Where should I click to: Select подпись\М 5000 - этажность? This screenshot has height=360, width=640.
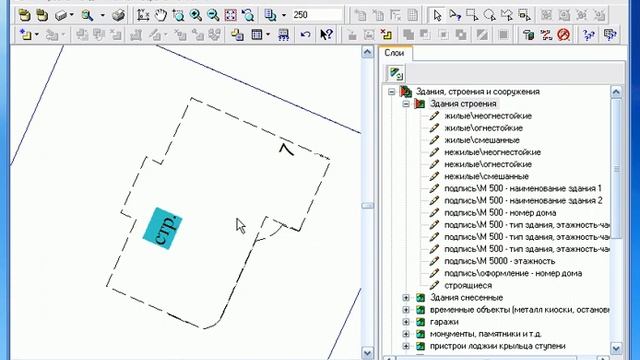[500, 261]
